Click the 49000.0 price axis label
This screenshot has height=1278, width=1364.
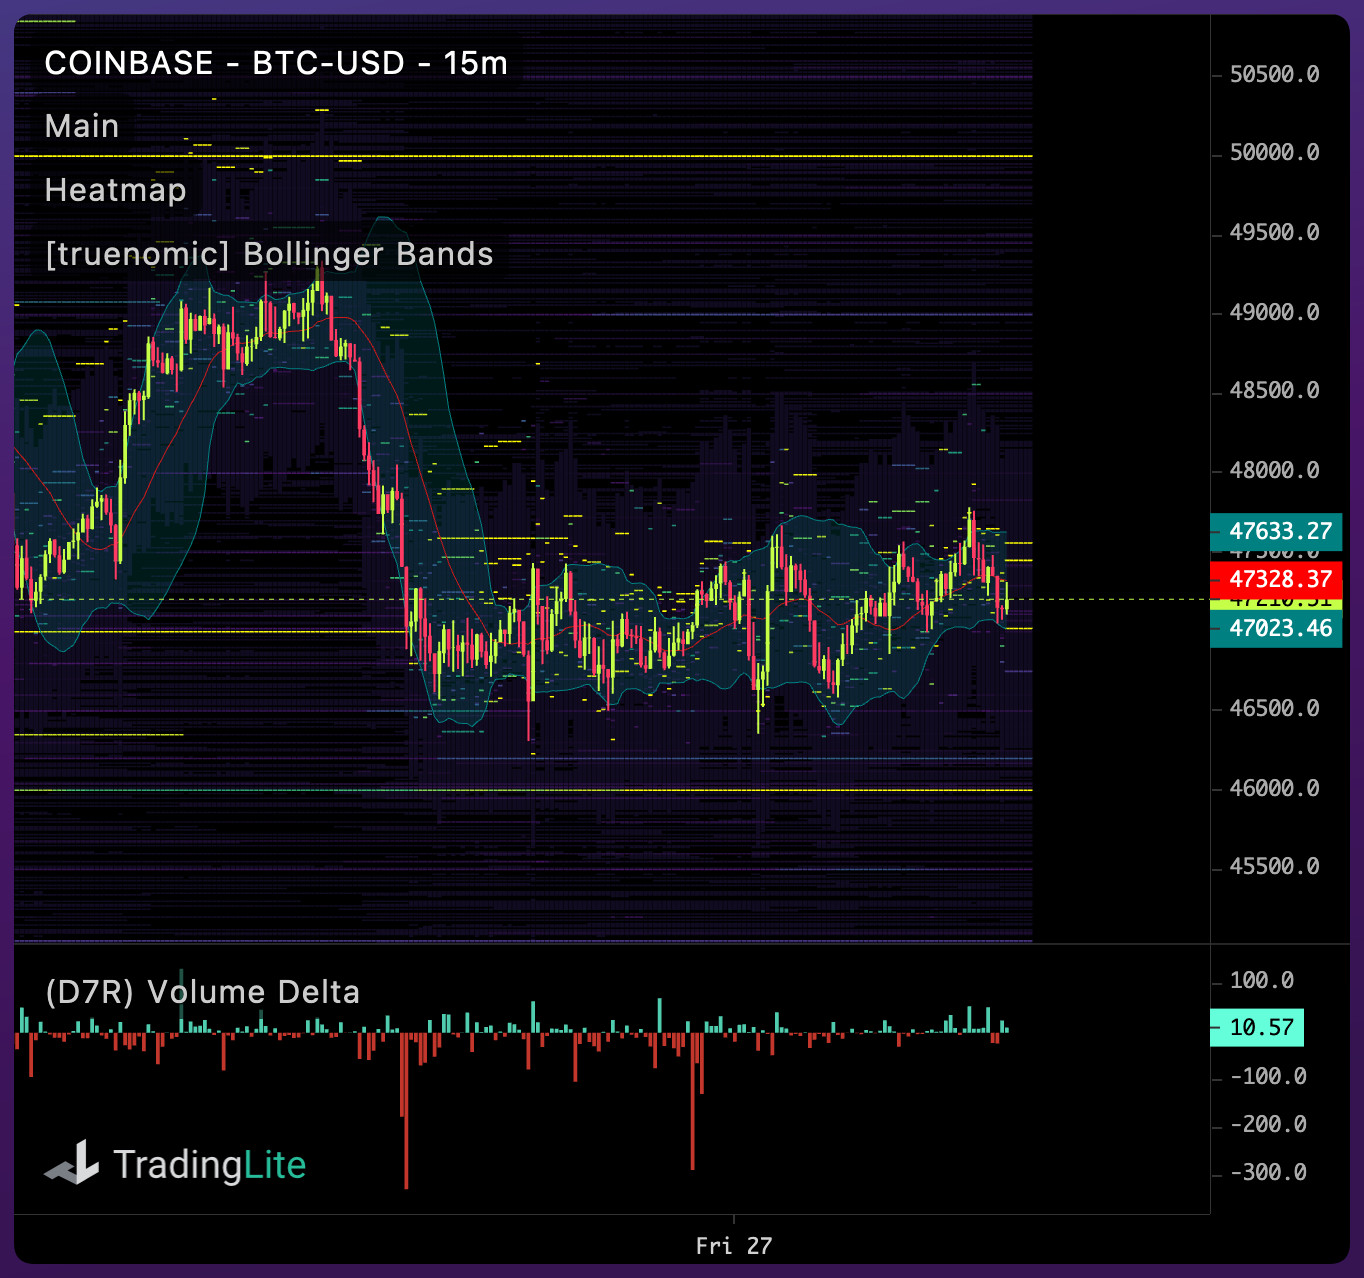[x=1274, y=312]
